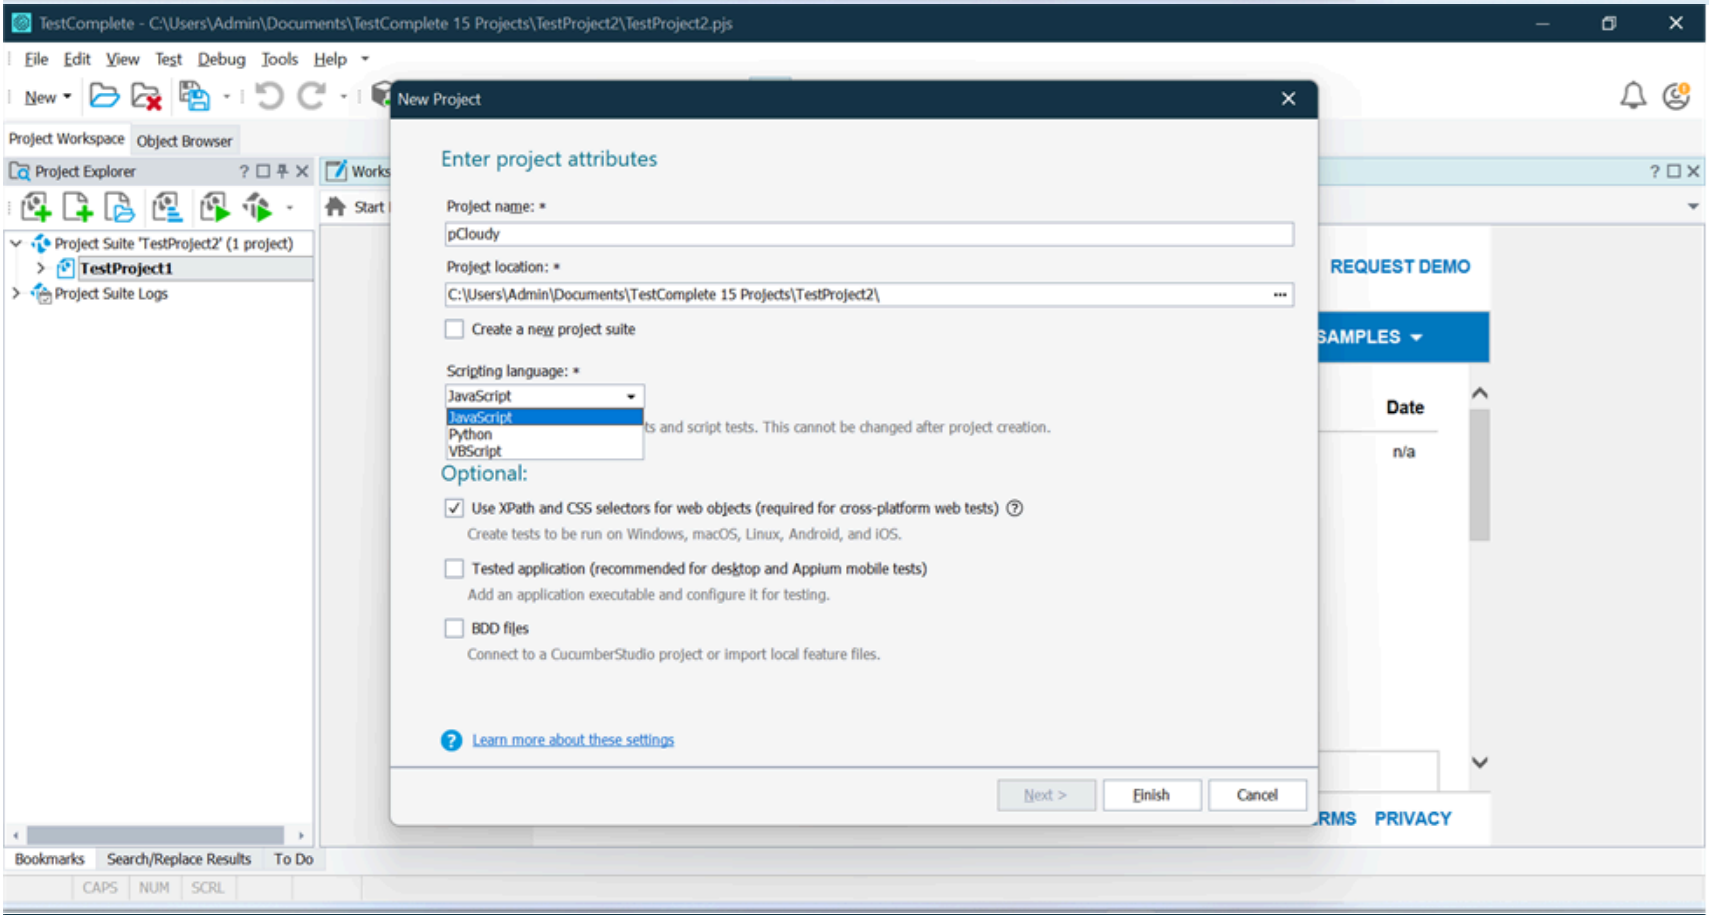Click the Project name input field
Screen dimensions: 1711x915
click(868, 234)
